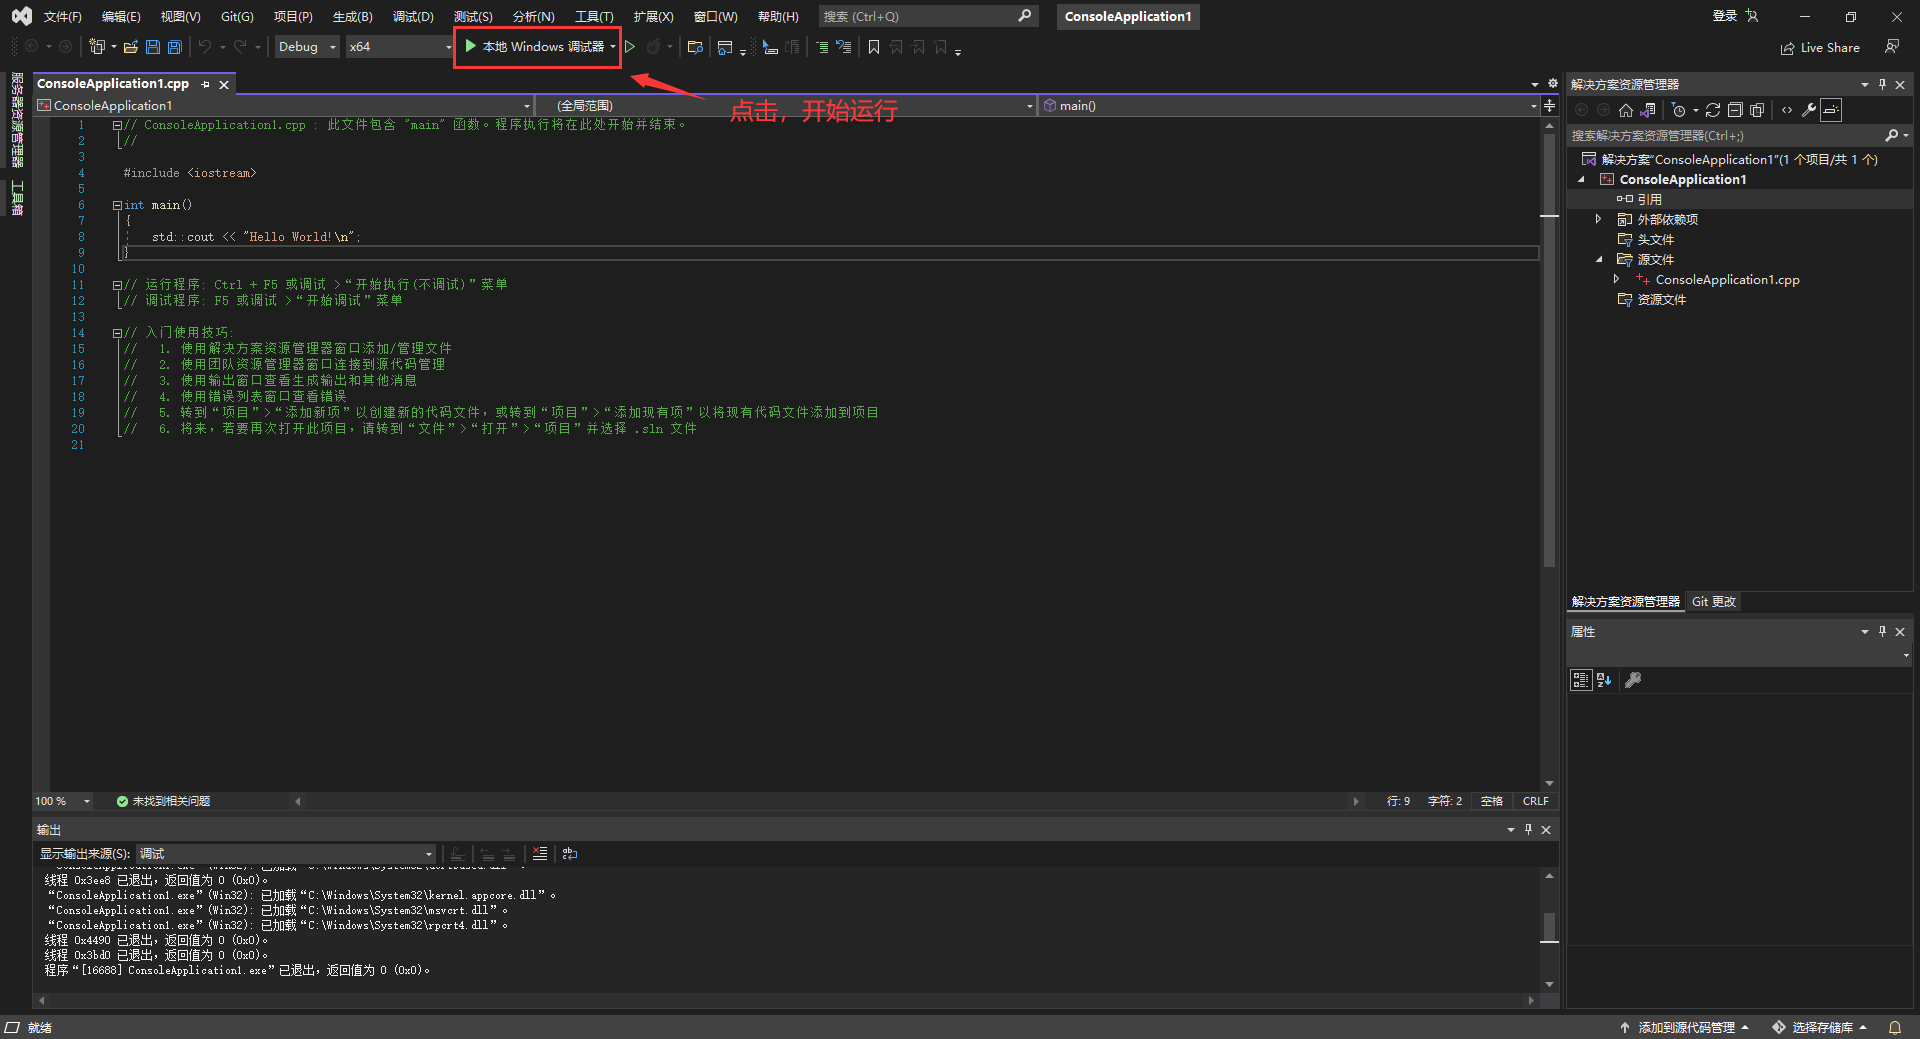Collapse the 源文件 folder

[x=1598, y=260]
